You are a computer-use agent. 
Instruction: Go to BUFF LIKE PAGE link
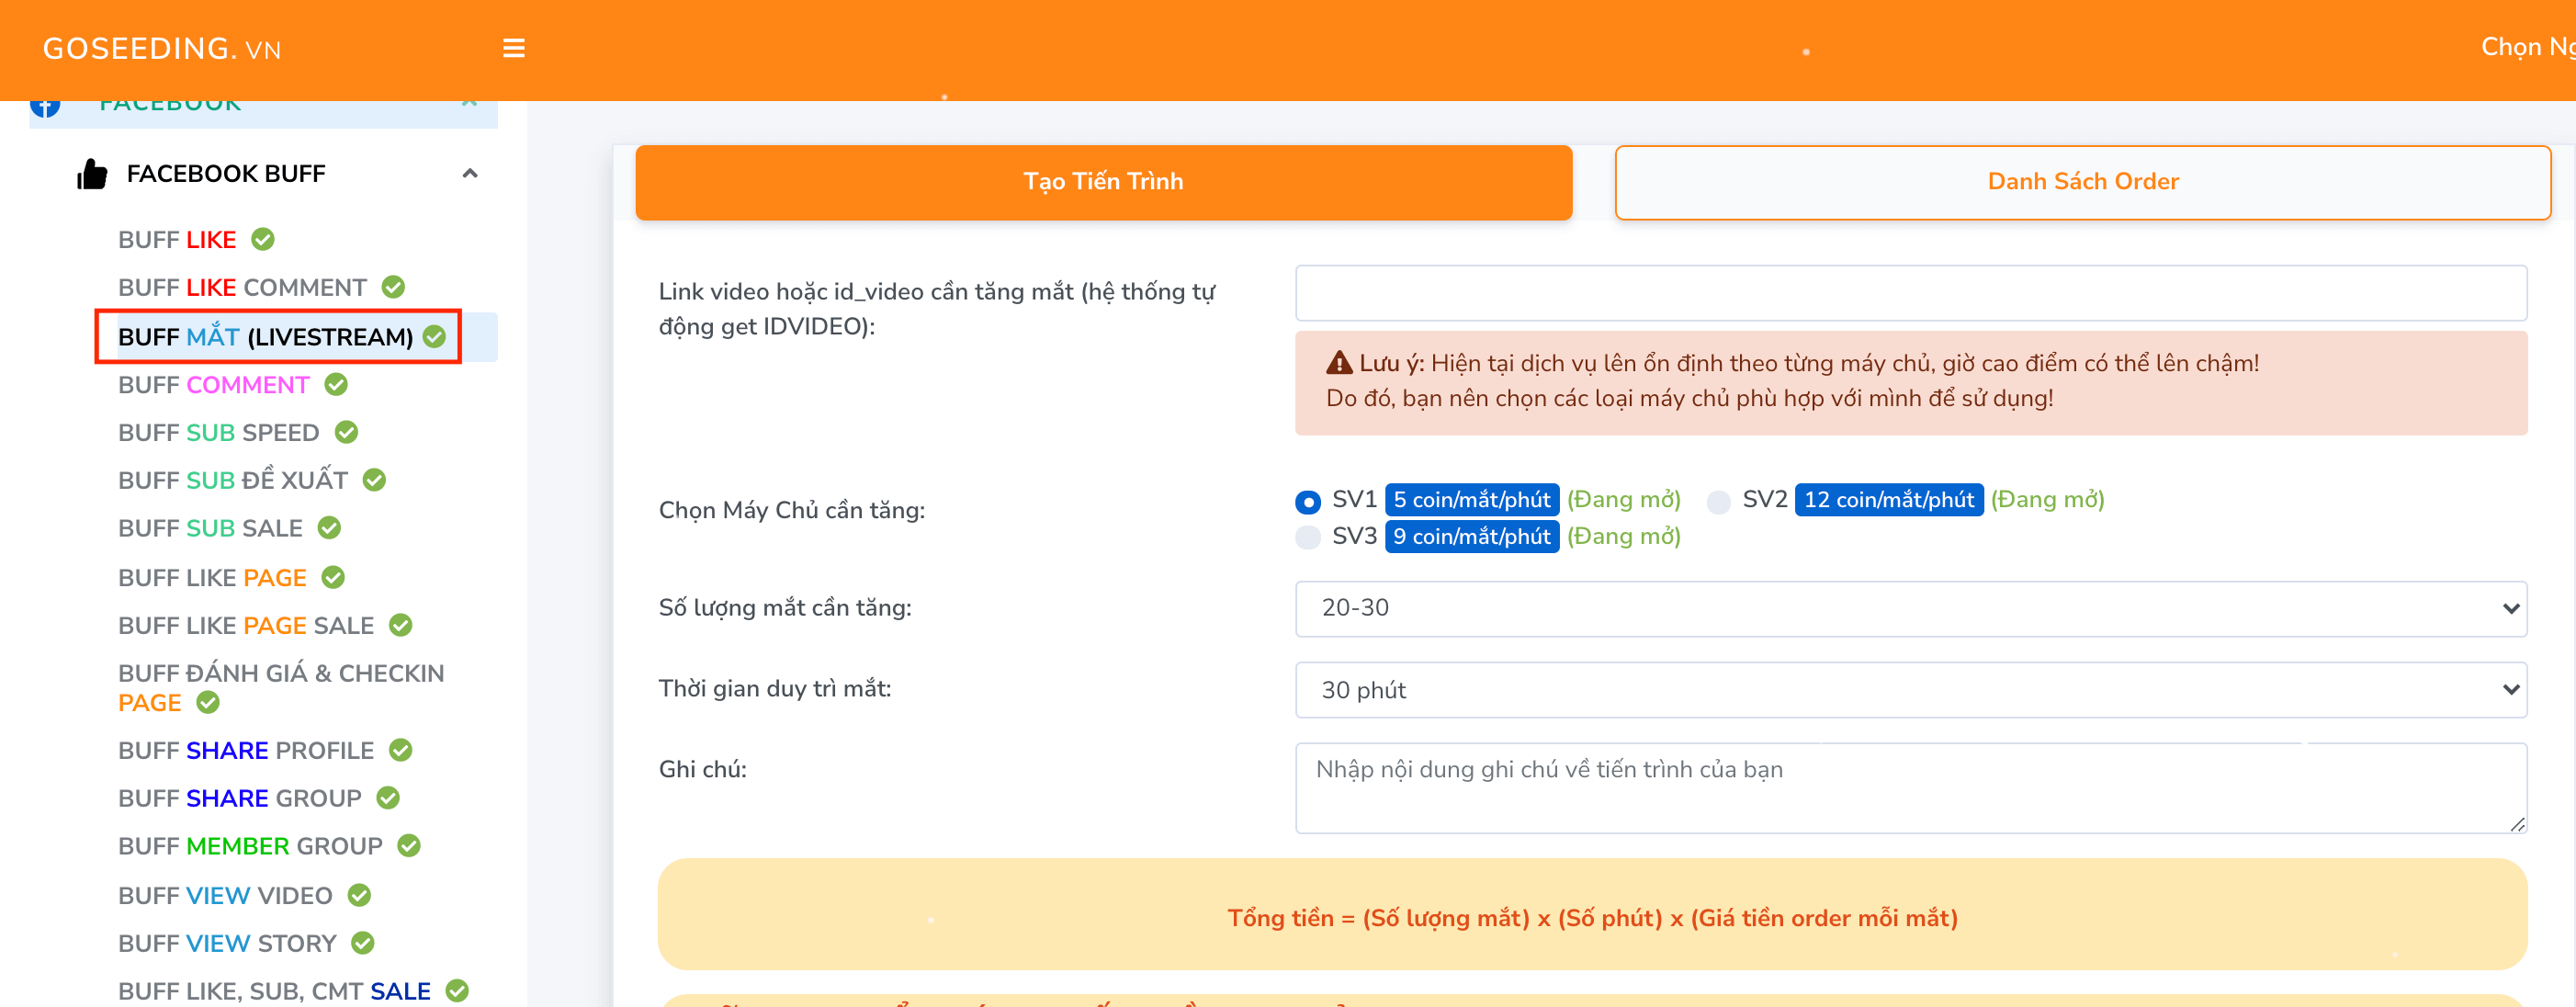click(x=212, y=577)
